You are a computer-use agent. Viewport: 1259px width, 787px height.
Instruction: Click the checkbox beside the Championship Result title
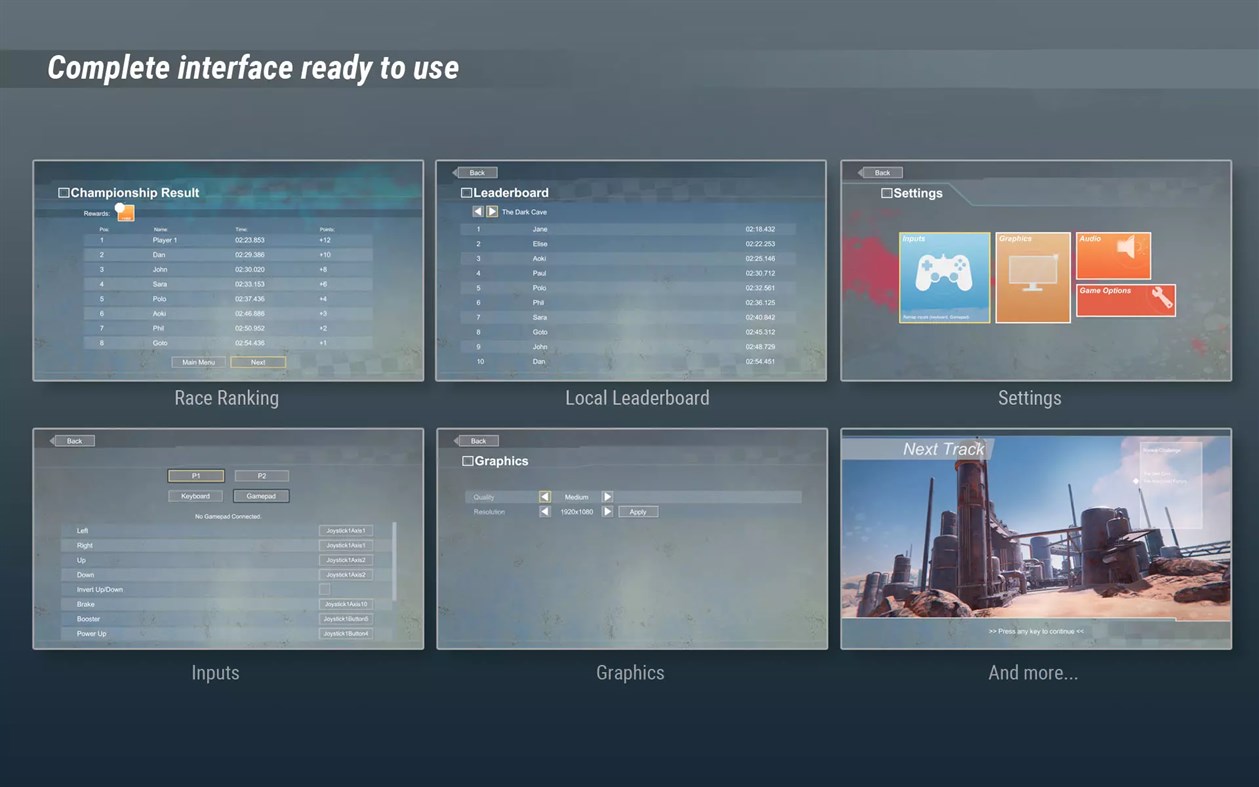pyautogui.click(x=64, y=193)
